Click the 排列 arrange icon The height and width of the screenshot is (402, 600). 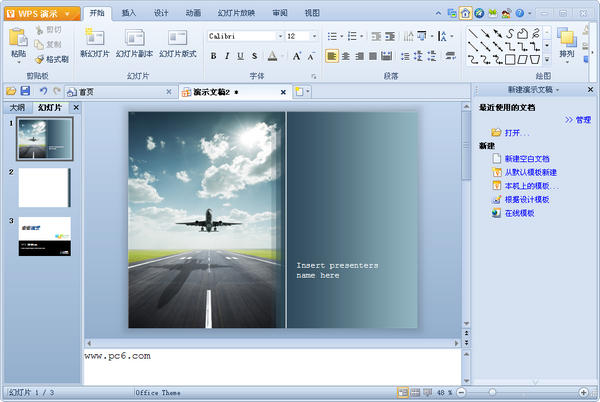[567, 44]
